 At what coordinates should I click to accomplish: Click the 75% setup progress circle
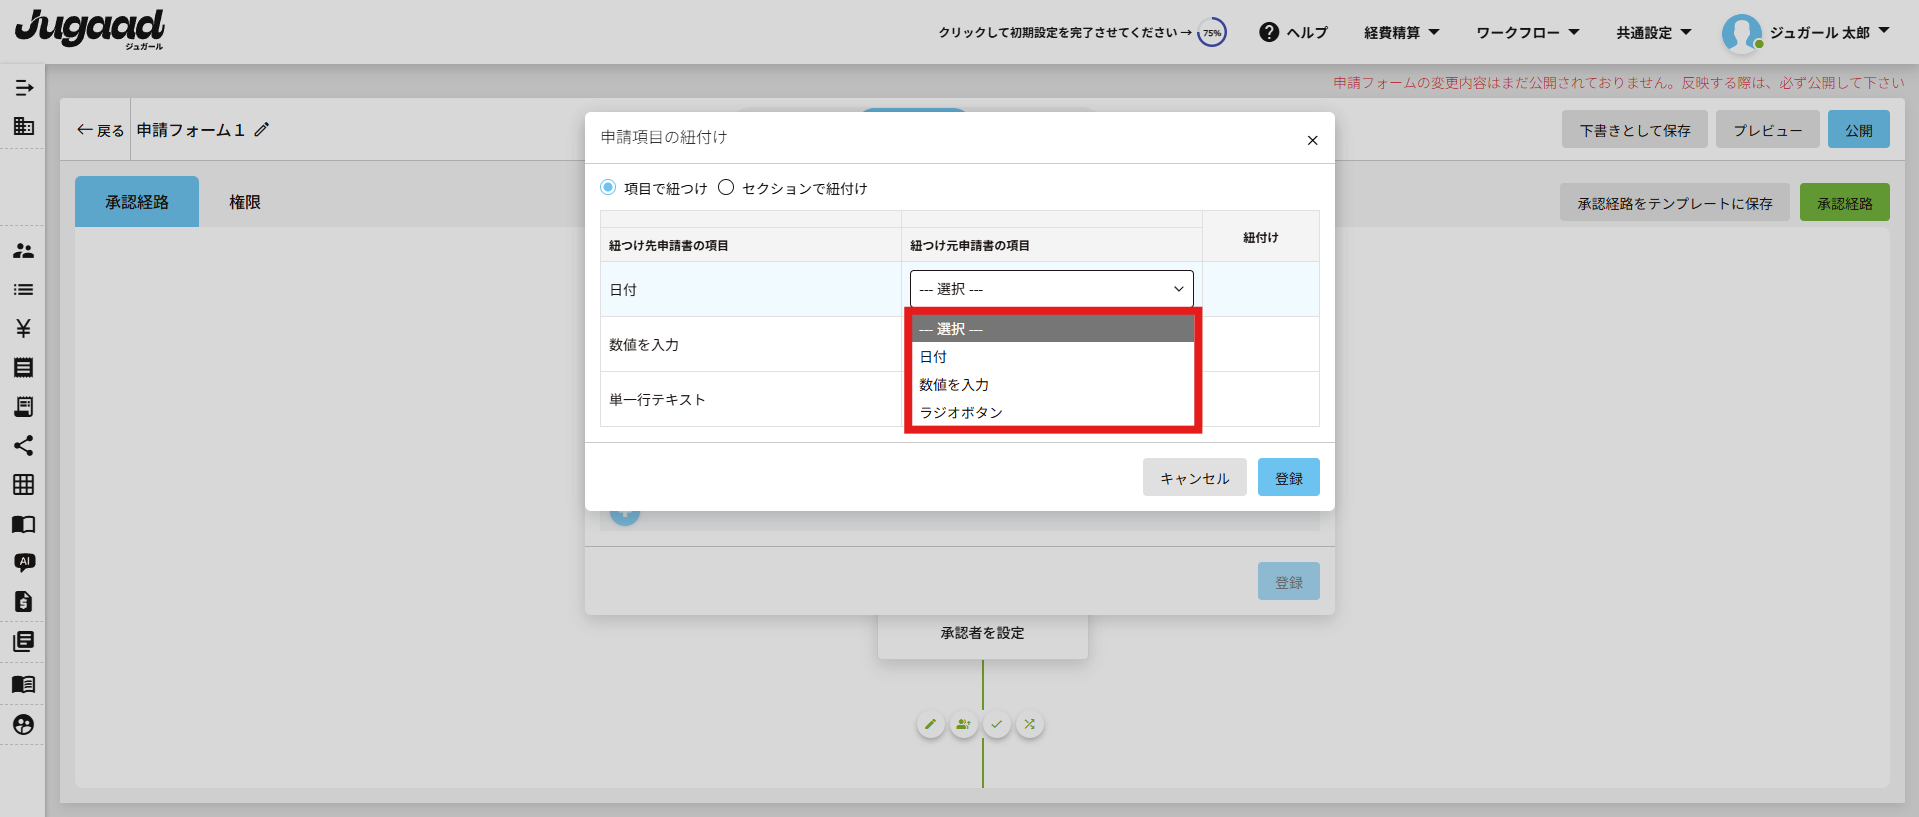point(1212,33)
